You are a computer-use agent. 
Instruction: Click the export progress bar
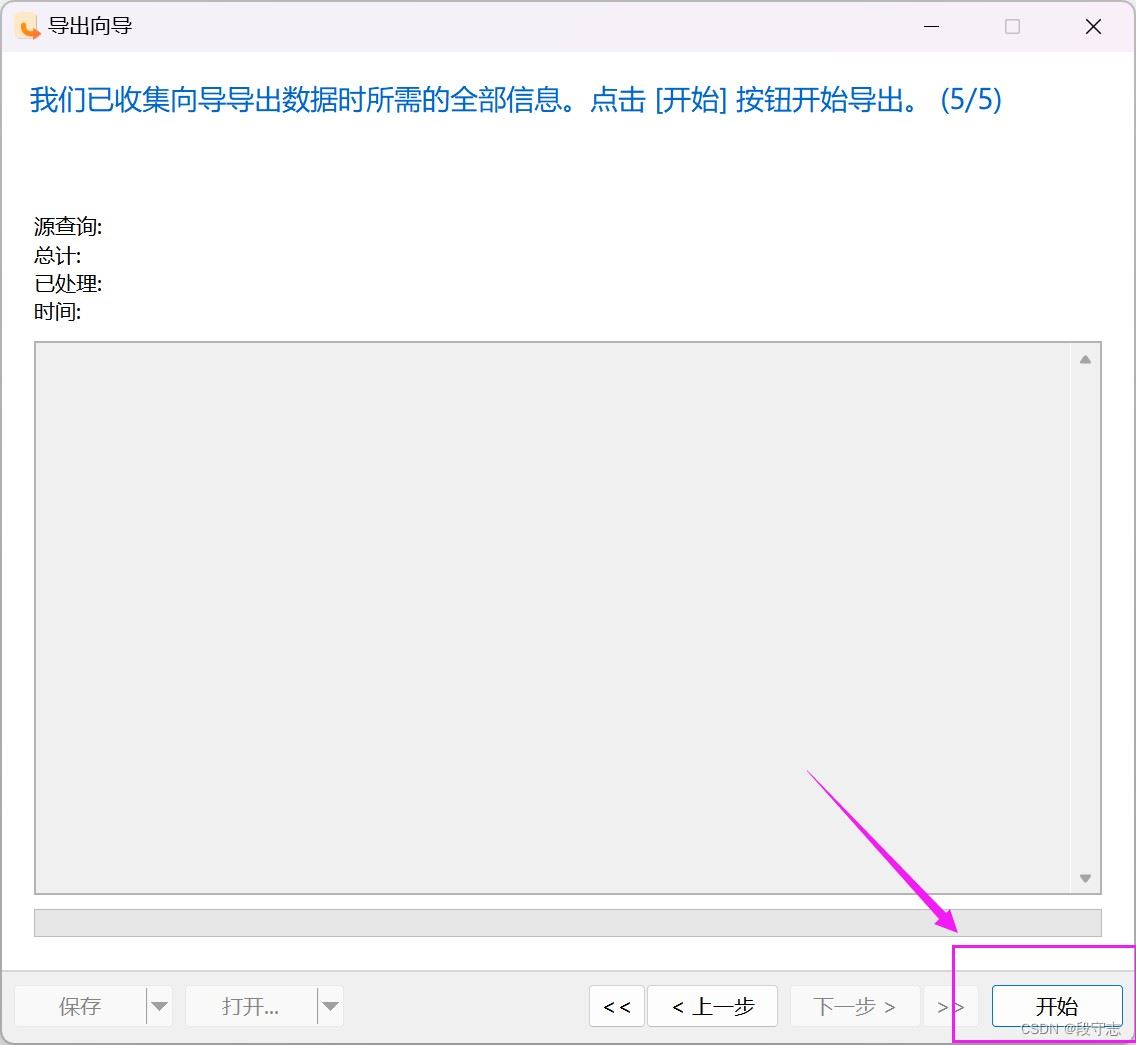(x=568, y=923)
